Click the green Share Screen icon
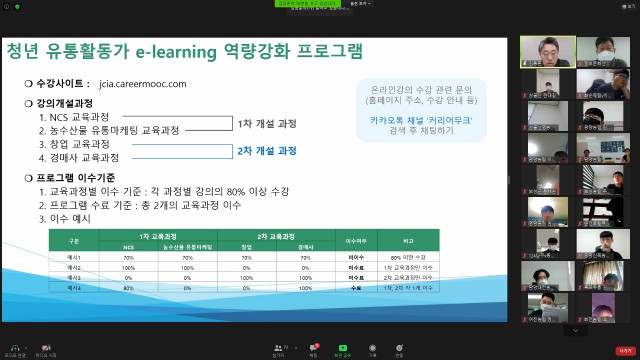 click(343, 348)
